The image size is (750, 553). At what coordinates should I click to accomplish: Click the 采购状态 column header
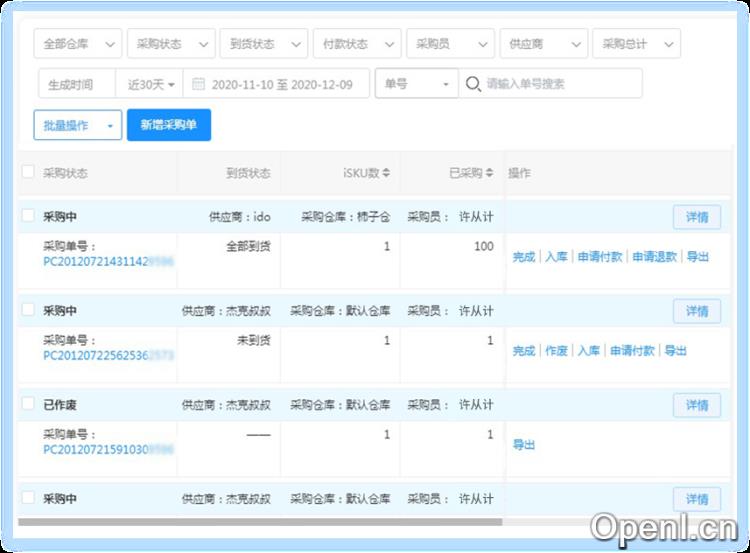tap(65, 173)
